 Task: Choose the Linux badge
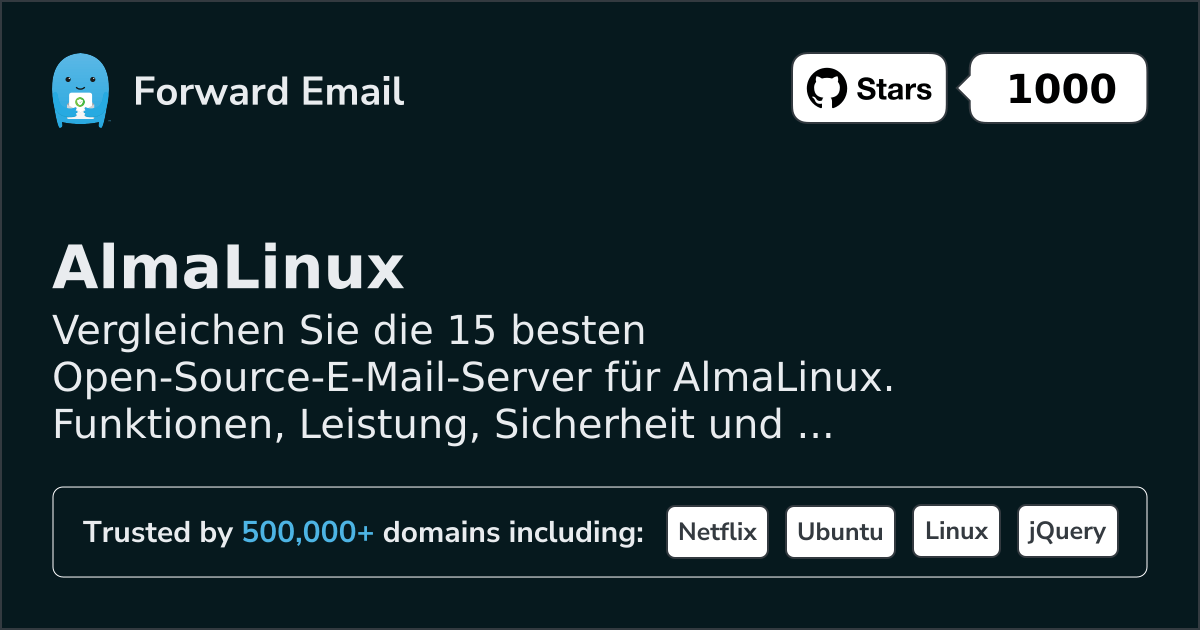point(956,532)
